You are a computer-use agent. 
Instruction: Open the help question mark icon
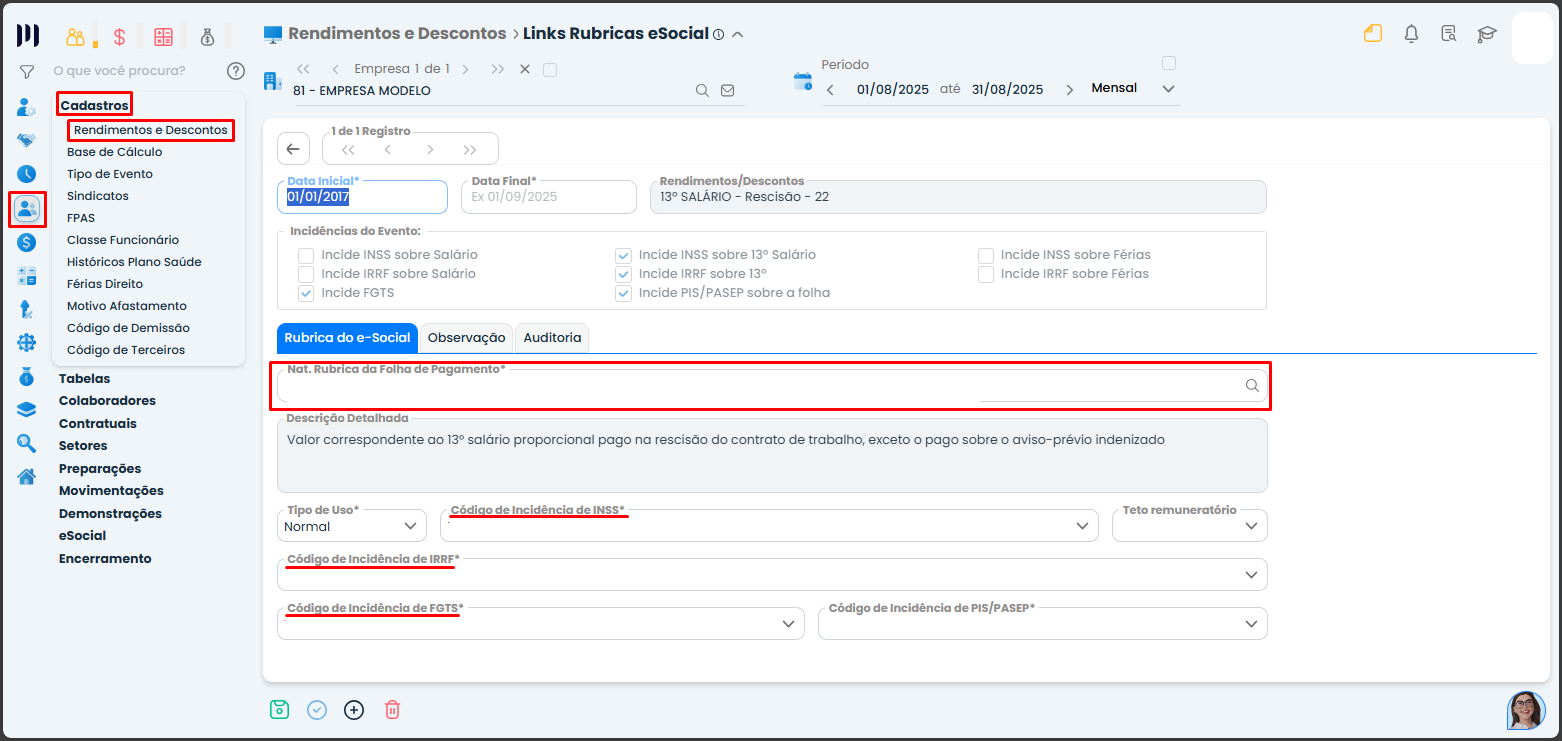[x=236, y=71]
